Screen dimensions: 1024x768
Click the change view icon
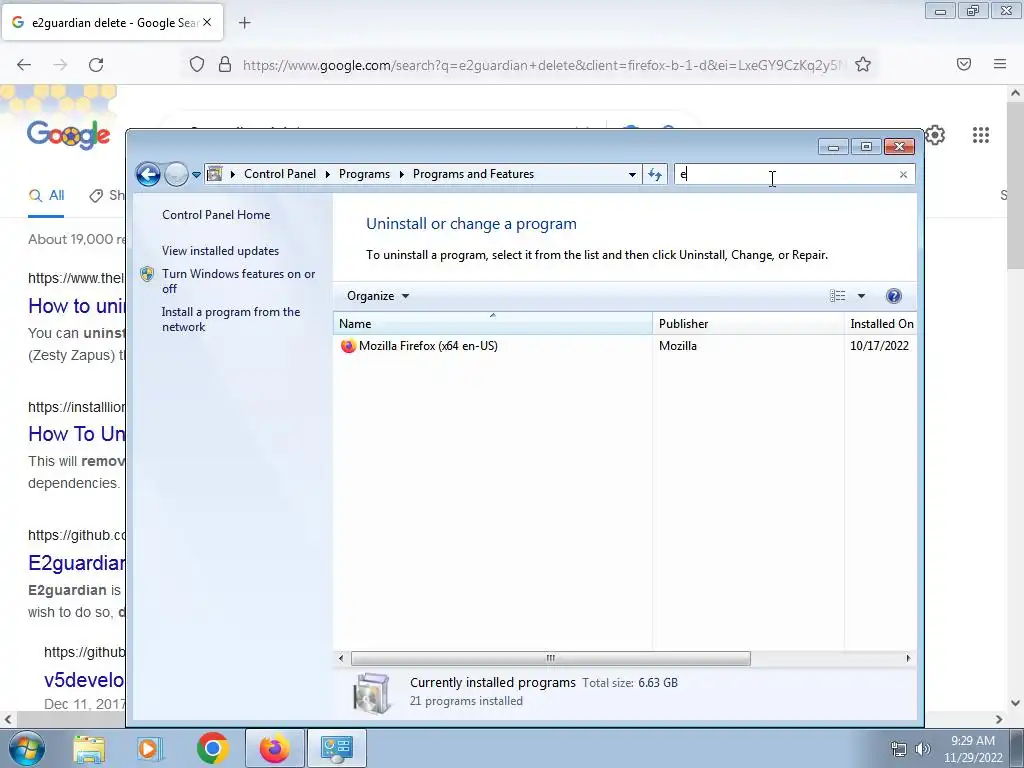click(837, 296)
